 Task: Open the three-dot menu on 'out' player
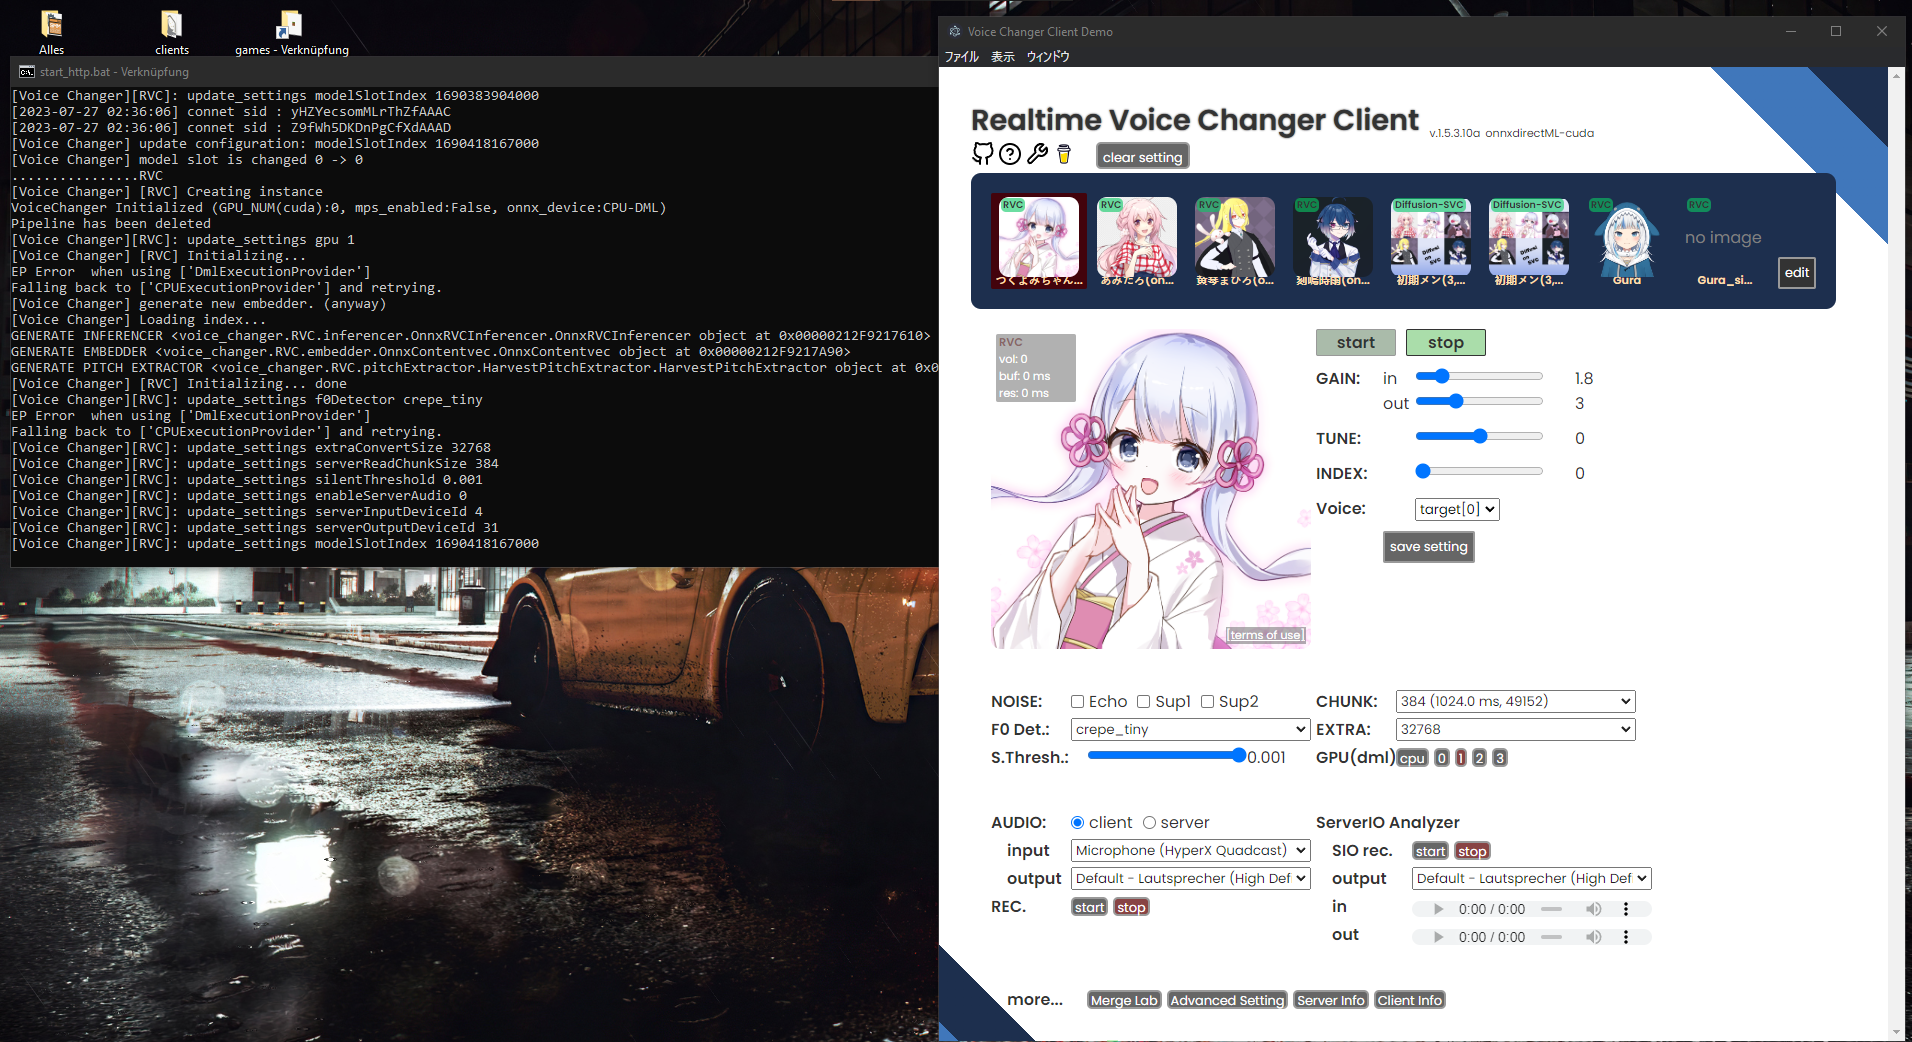tap(1627, 937)
